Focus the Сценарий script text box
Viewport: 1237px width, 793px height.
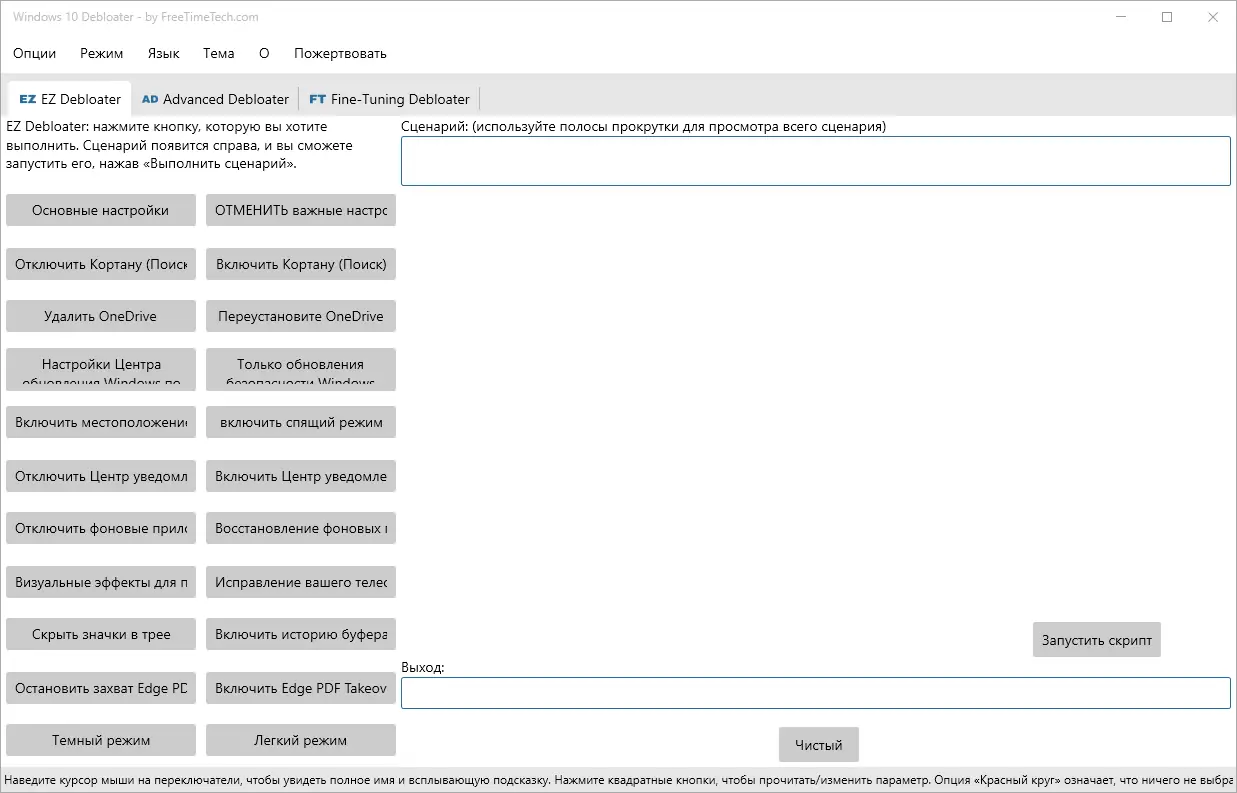tap(816, 161)
